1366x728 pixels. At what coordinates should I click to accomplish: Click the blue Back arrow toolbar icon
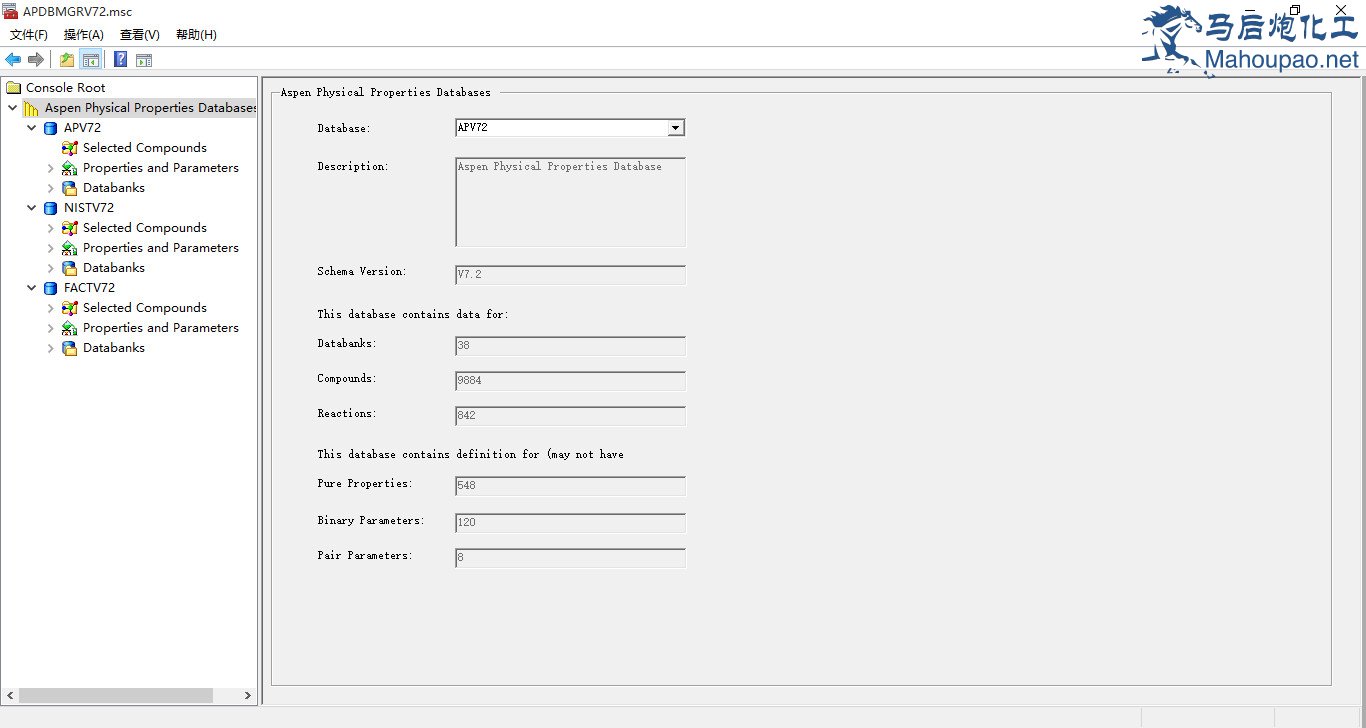[x=13, y=60]
